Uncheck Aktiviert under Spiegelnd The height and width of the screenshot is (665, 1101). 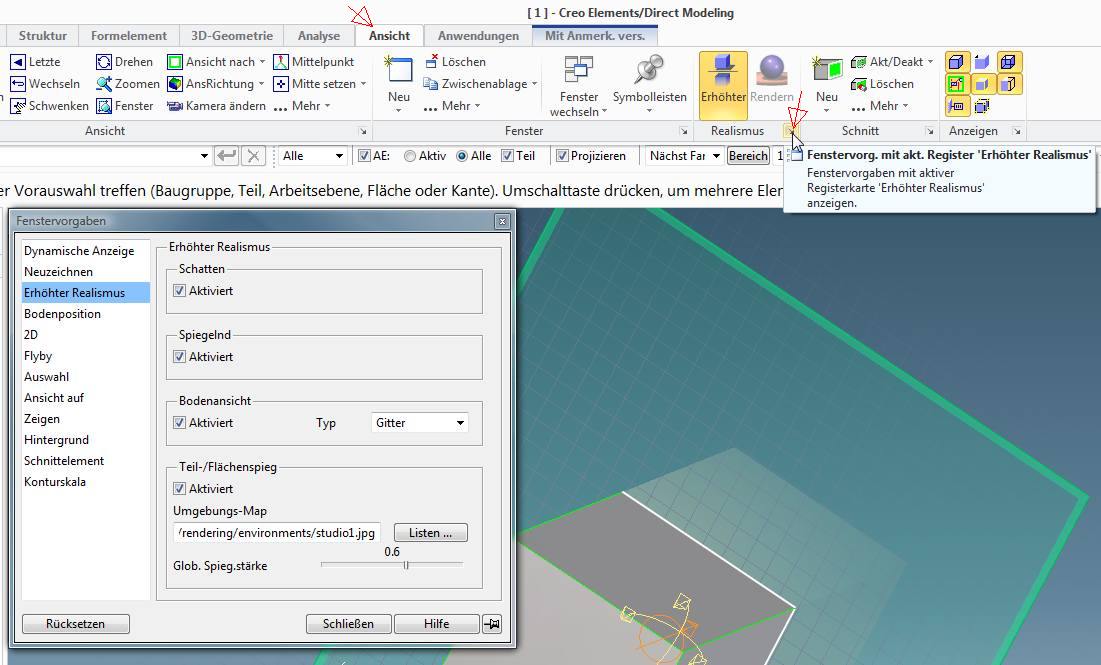pos(180,357)
